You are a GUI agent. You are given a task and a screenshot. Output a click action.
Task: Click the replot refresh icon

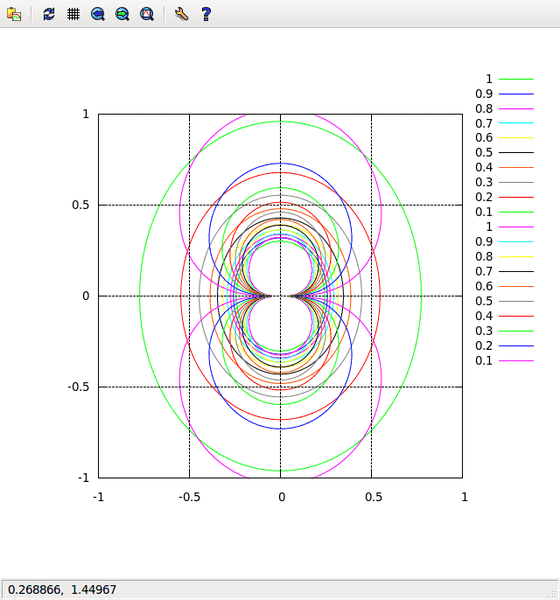[x=49, y=15]
